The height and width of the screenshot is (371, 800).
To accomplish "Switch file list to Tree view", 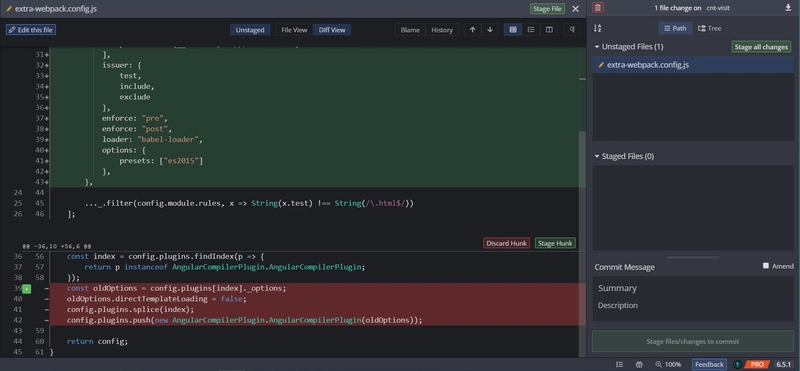I will click(x=709, y=29).
